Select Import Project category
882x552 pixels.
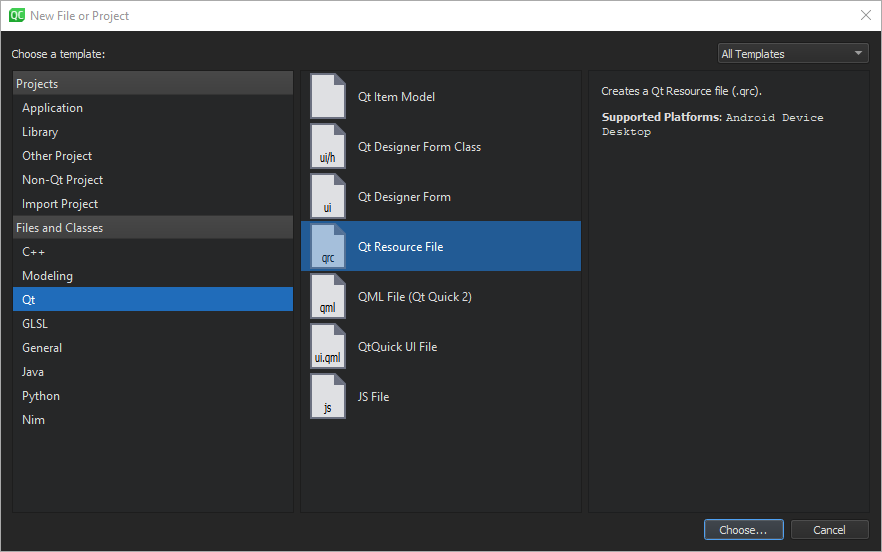click(153, 204)
